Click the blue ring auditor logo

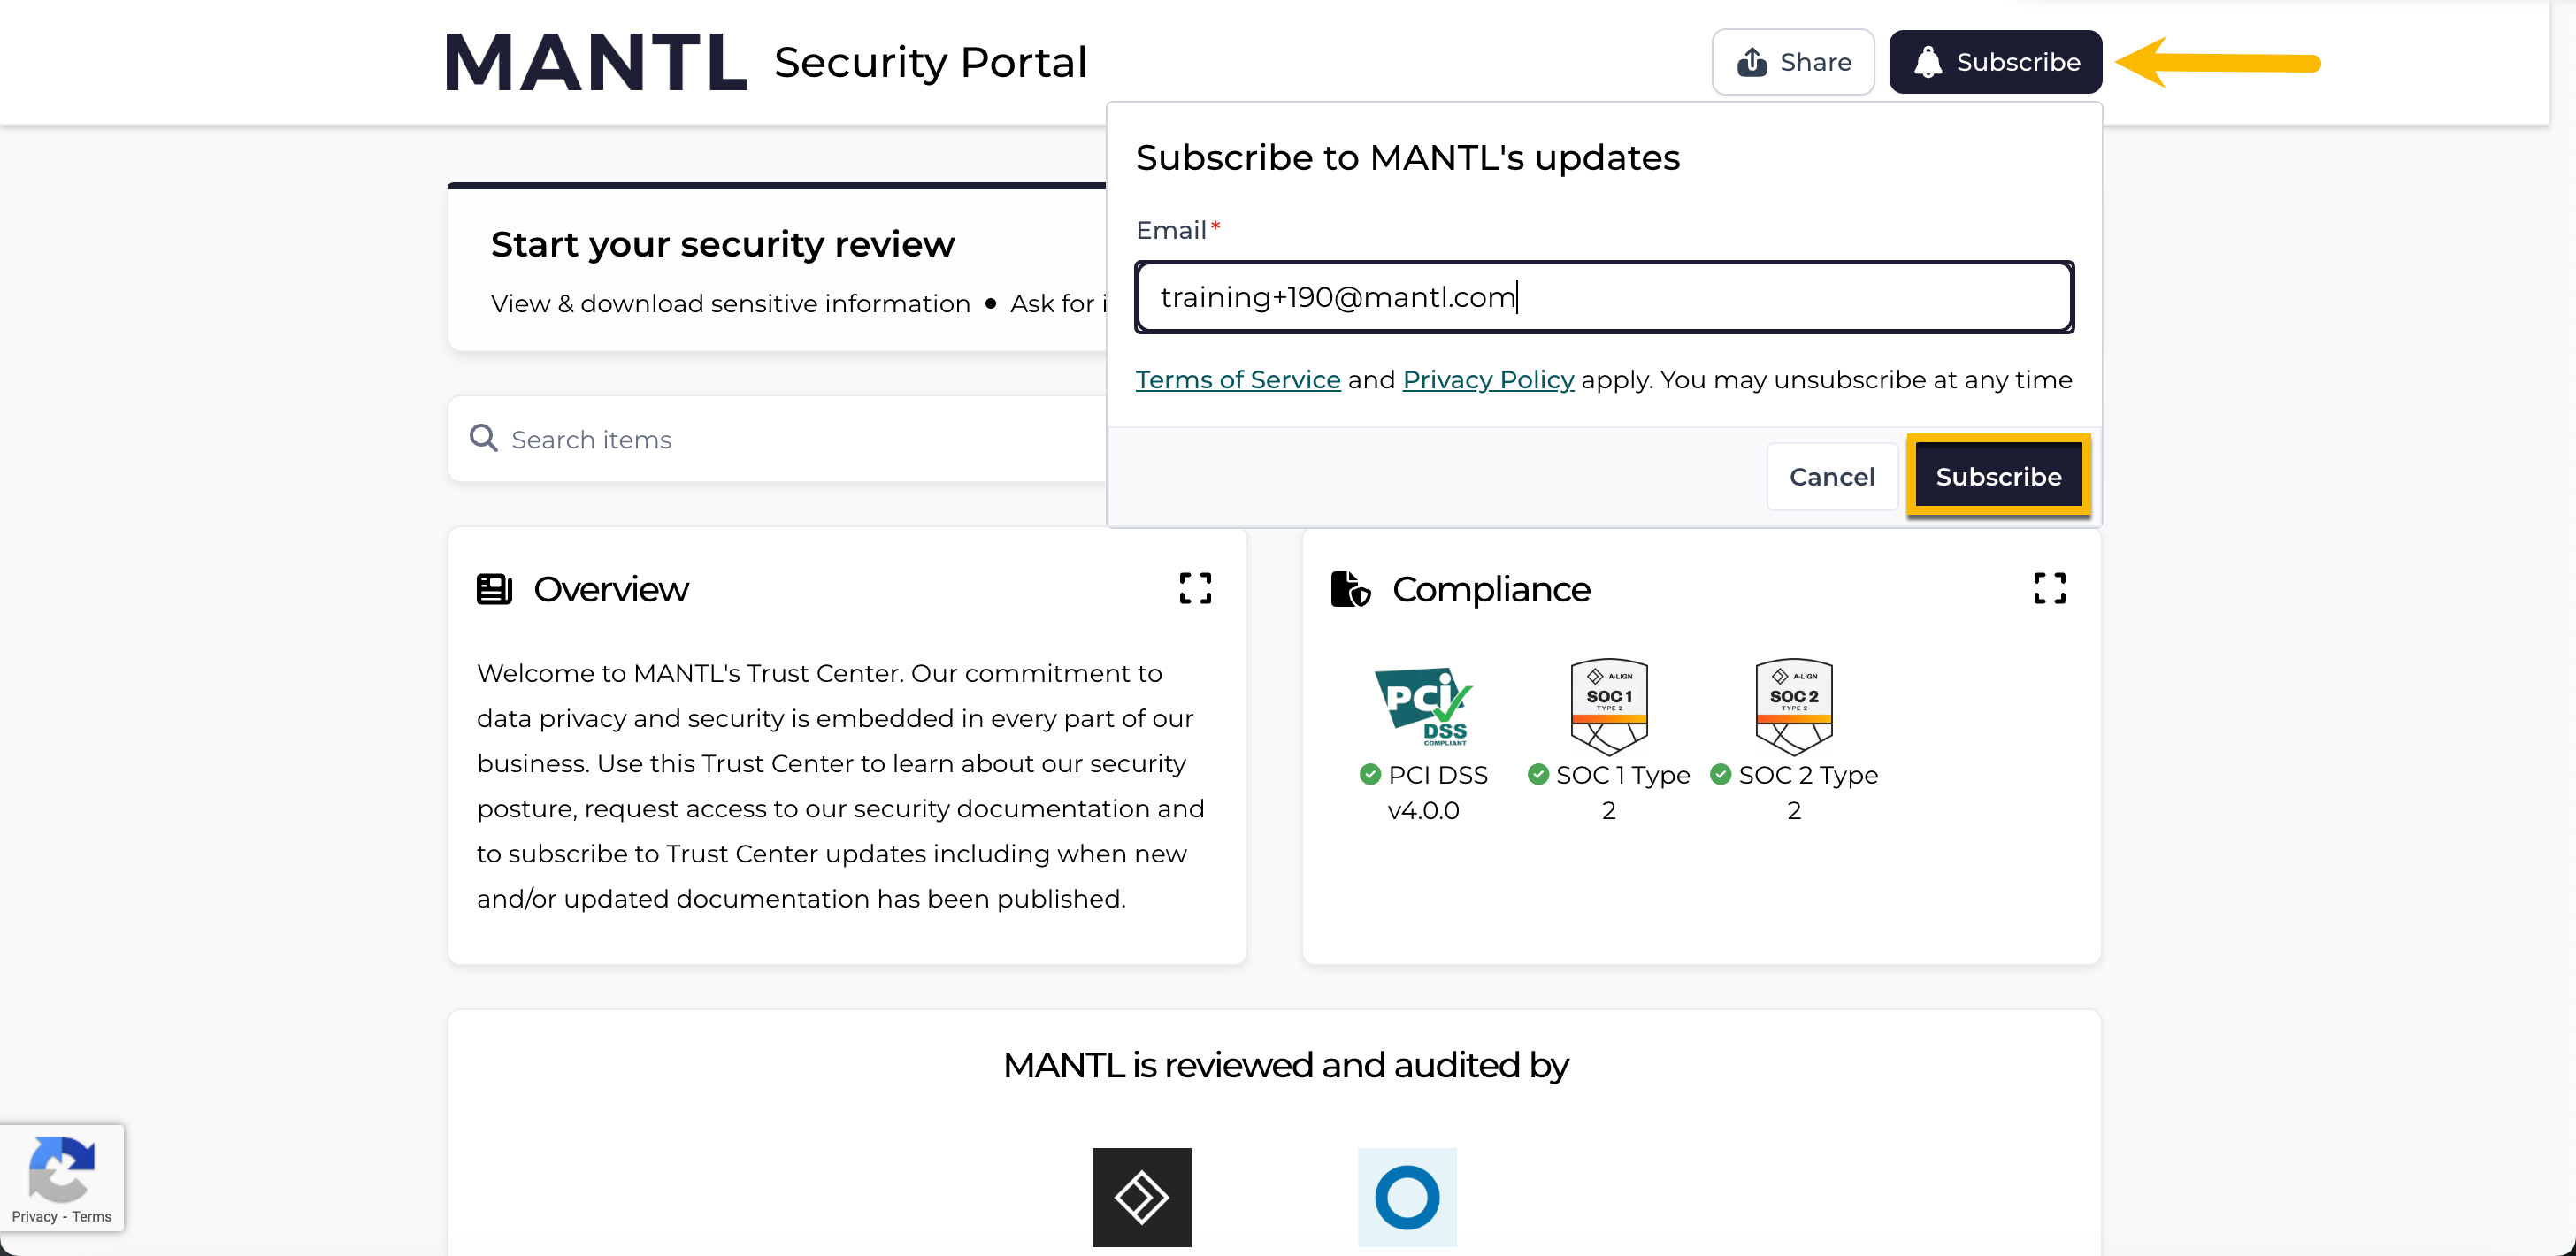pos(1406,1197)
